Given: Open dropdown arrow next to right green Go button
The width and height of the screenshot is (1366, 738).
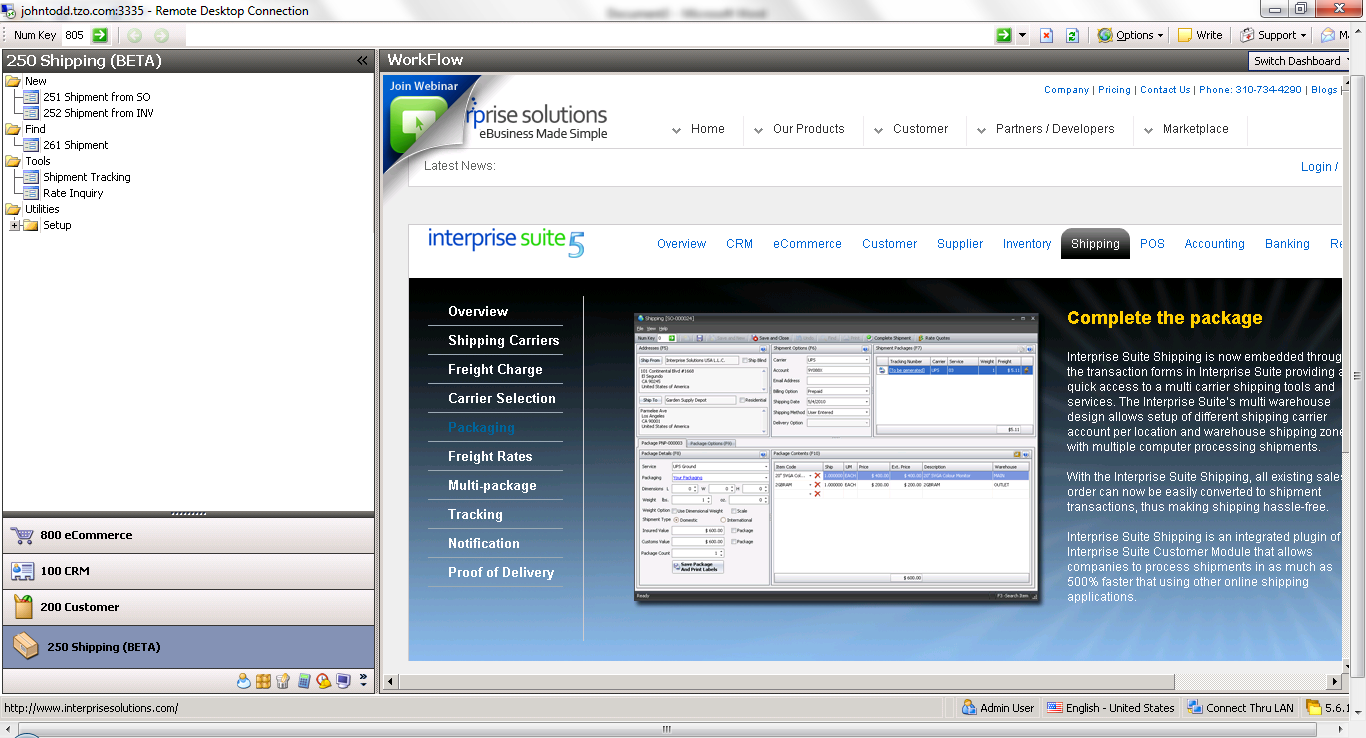Looking at the screenshot, I should pyautogui.click(x=1022, y=36).
